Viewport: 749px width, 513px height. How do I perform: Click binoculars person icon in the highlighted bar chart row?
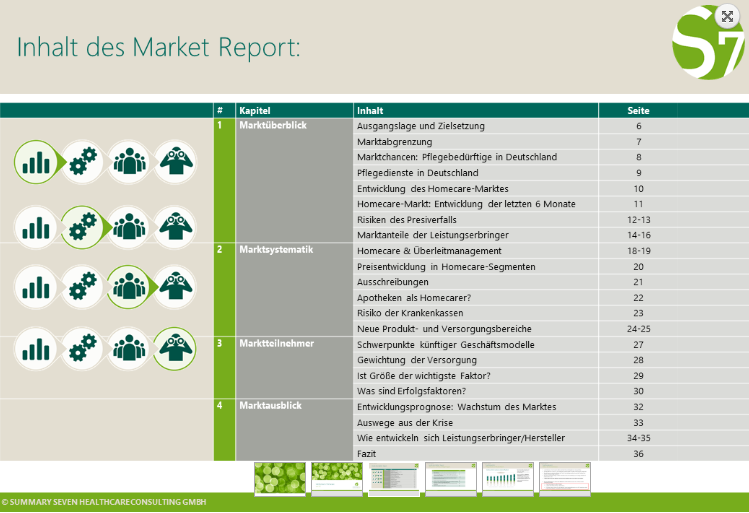point(175,162)
